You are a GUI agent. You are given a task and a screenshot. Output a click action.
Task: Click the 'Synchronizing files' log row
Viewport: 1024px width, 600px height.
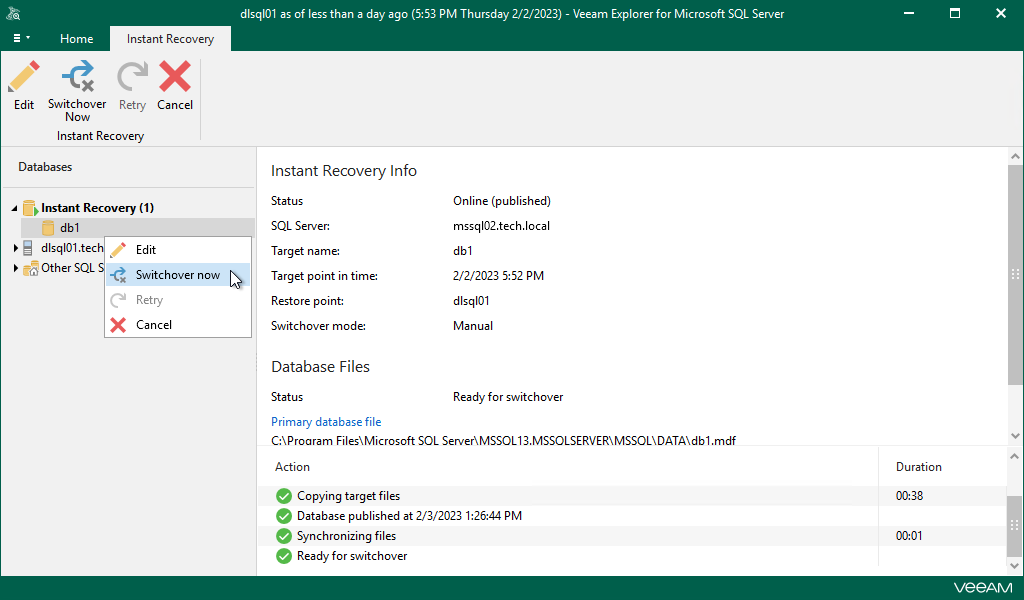click(x=632, y=536)
